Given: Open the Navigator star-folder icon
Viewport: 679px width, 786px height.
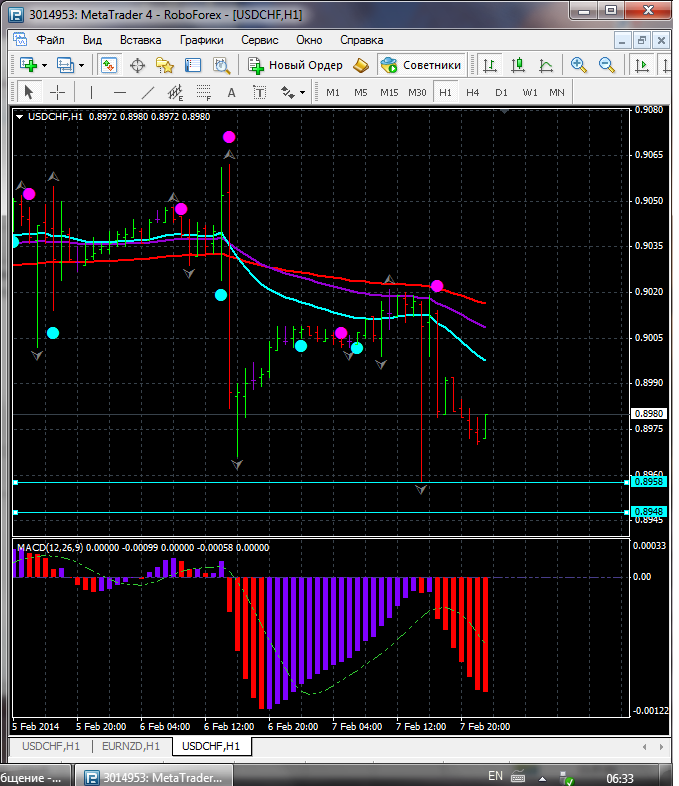Looking at the screenshot, I should [x=165, y=65].
